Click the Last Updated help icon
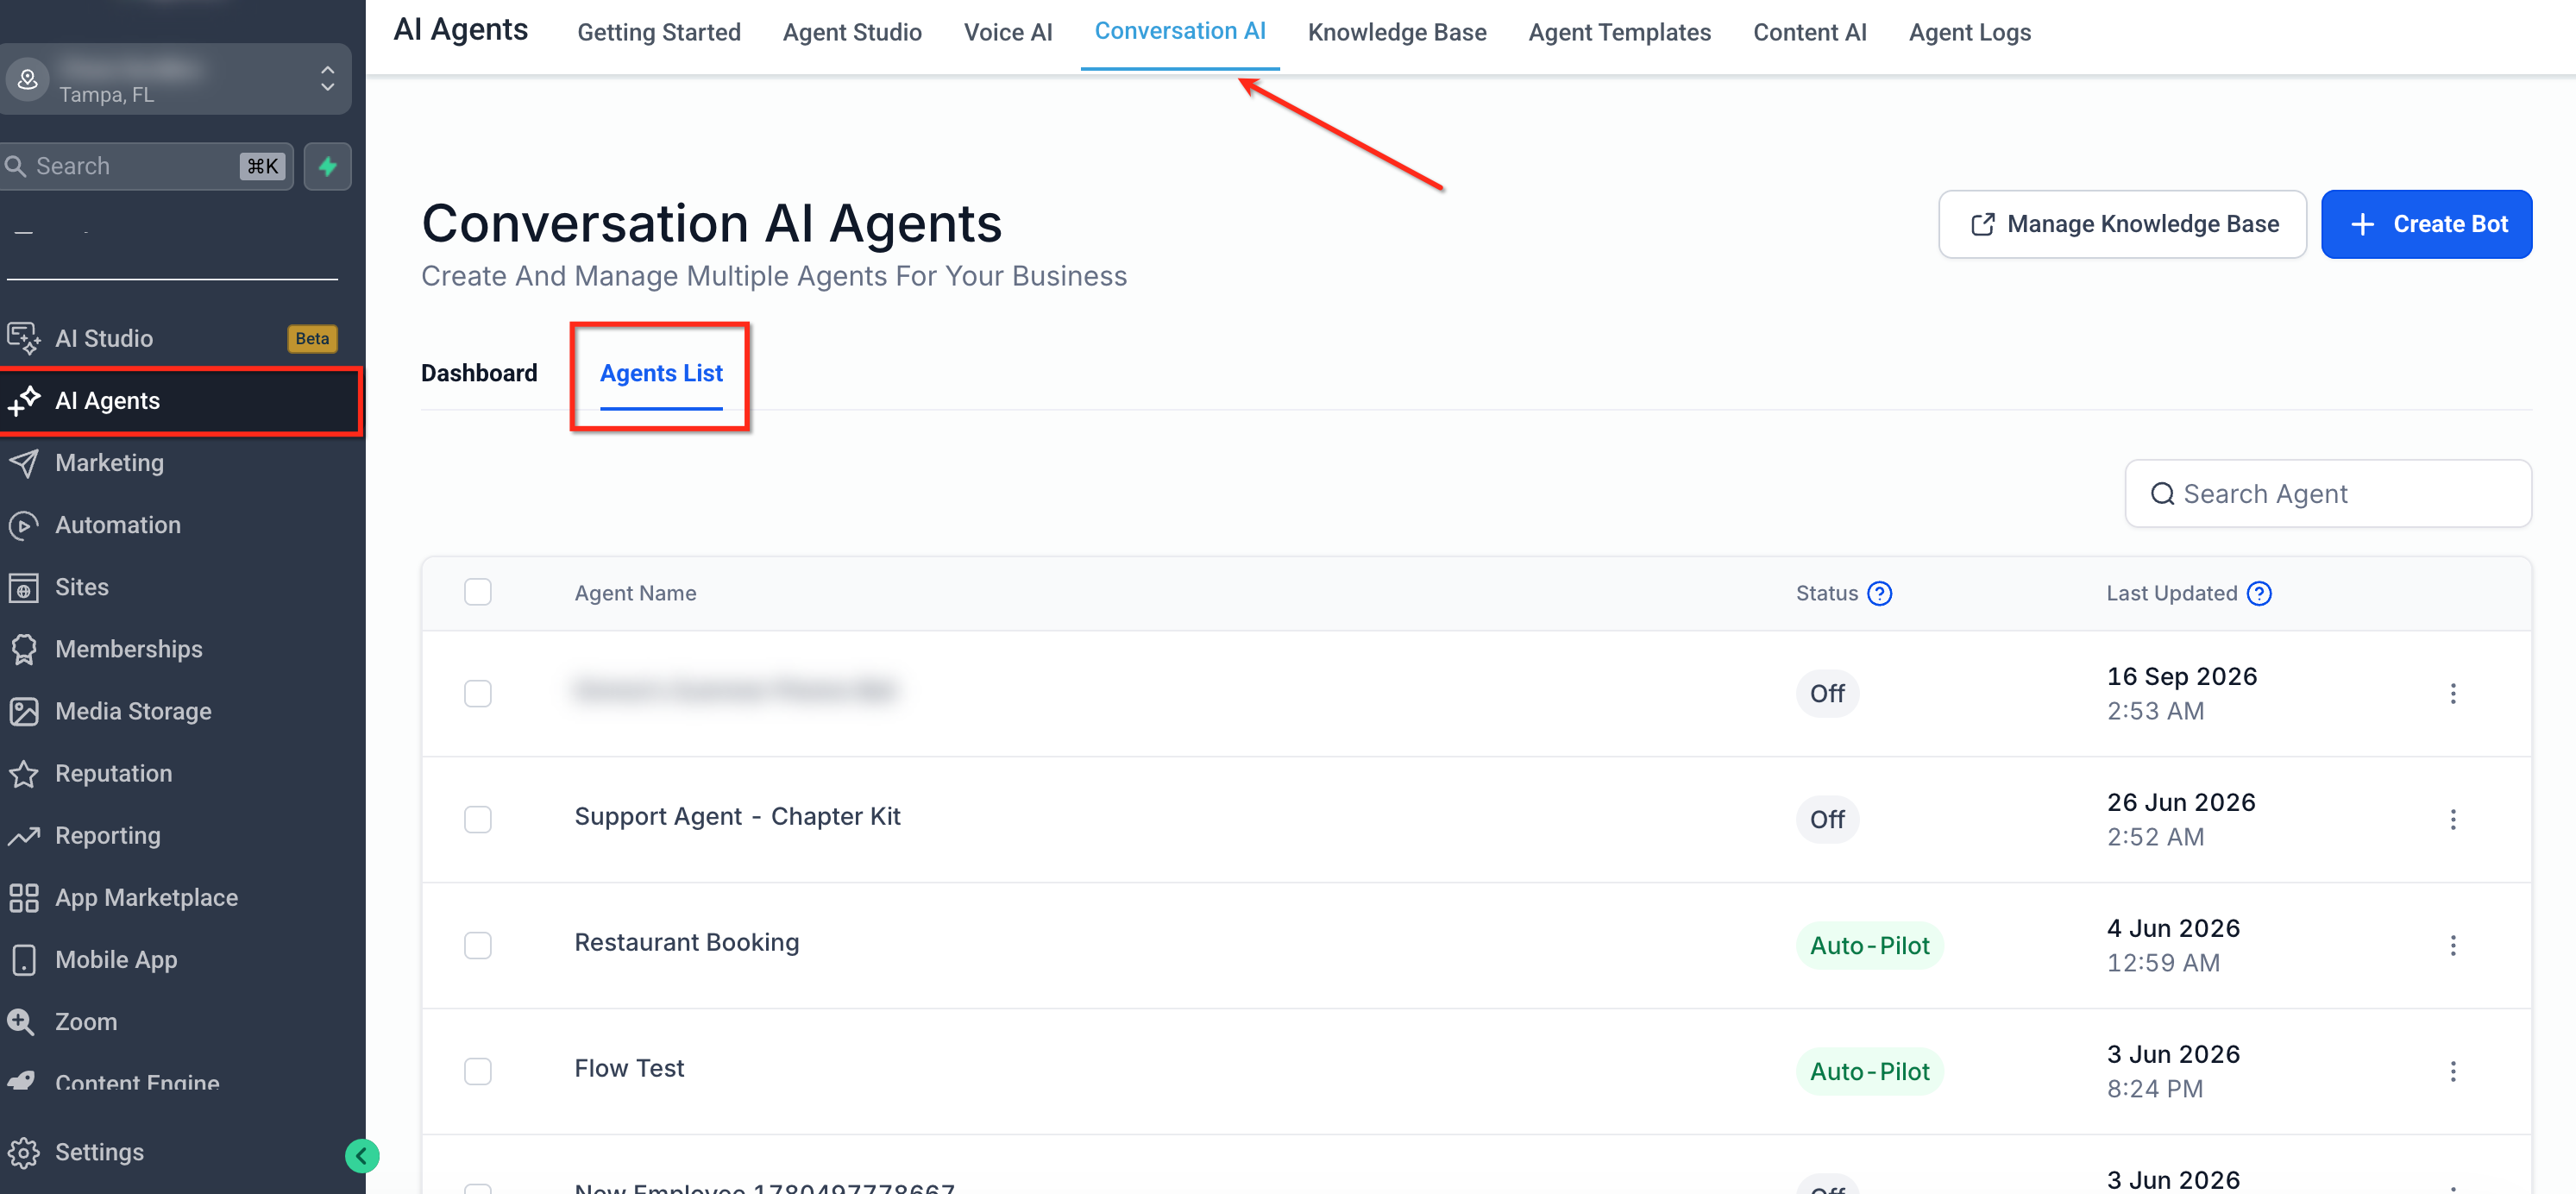2576x1194 pixels. 2258,593
